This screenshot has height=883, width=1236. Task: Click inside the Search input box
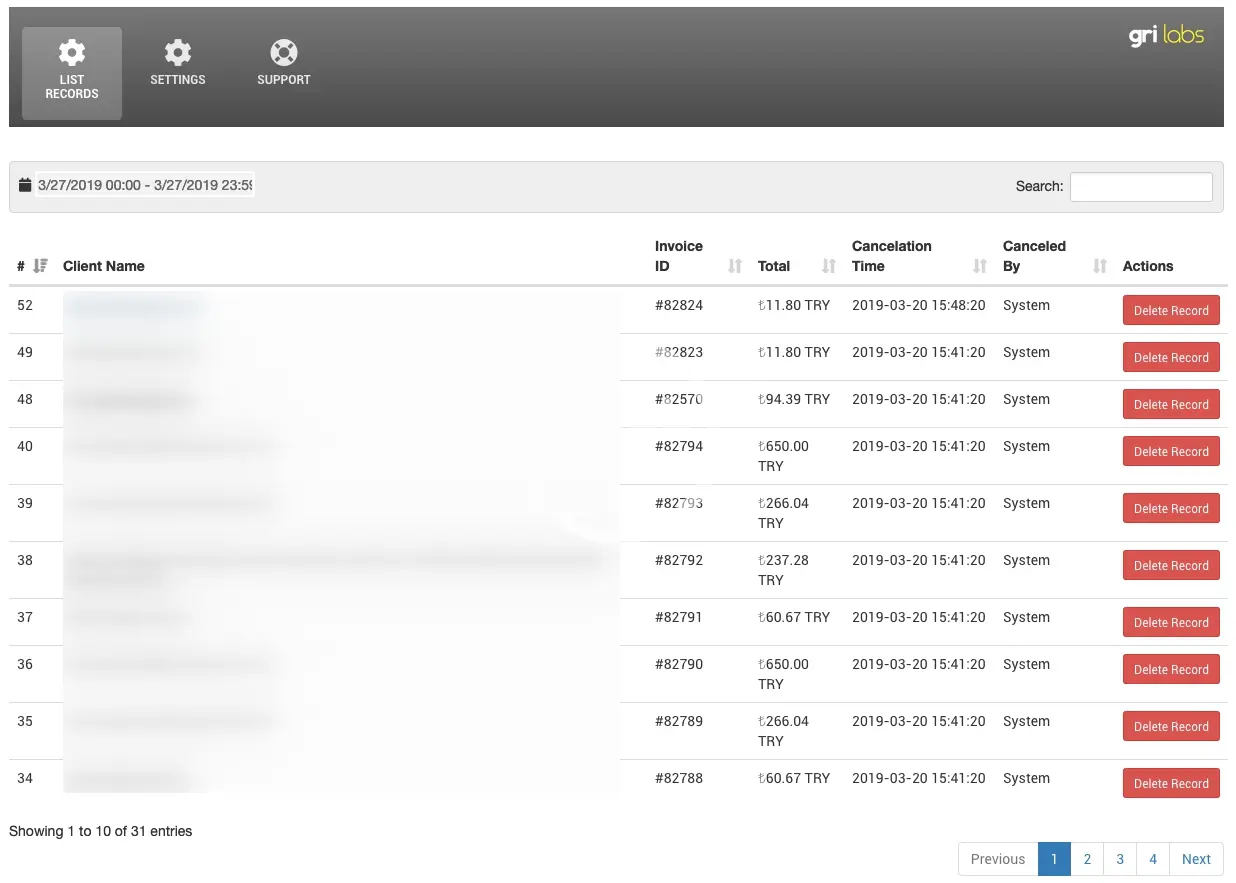click(x=1141, y=187)
